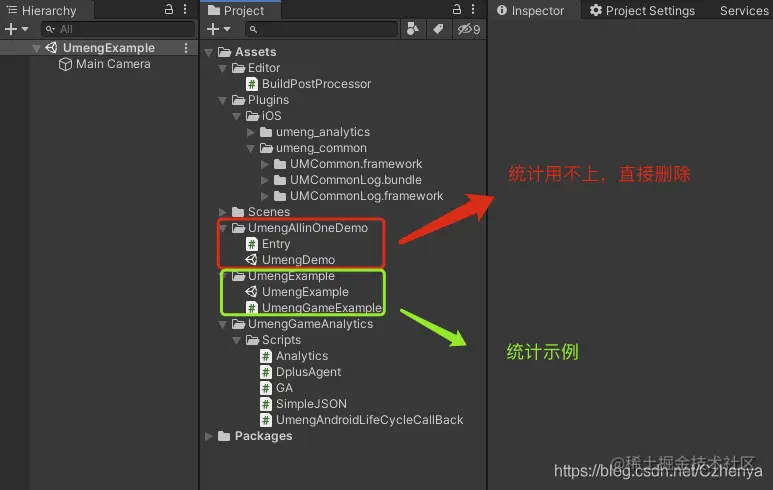The width and height of the screenshot is (773, 490).
Task: Select the SimpleJSON script icon
Action: 266,404
